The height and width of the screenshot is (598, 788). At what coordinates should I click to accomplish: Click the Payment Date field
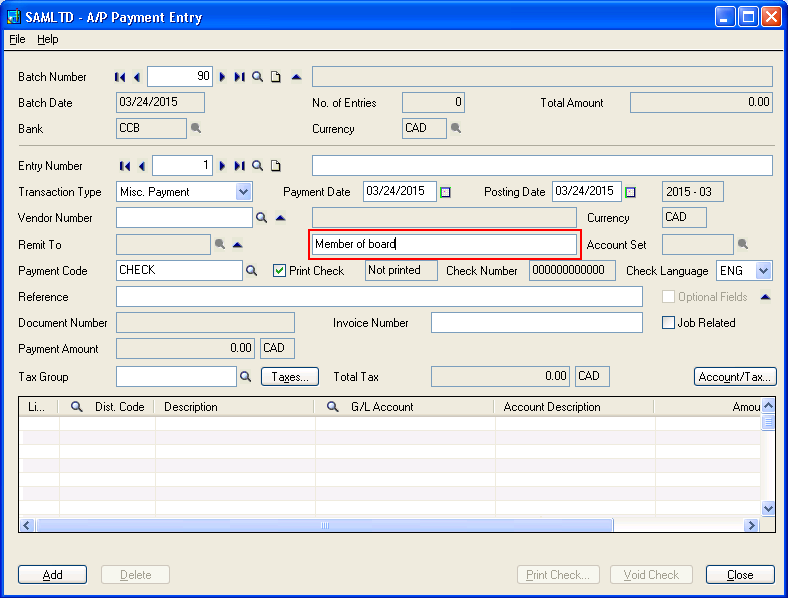pos(400,191)
